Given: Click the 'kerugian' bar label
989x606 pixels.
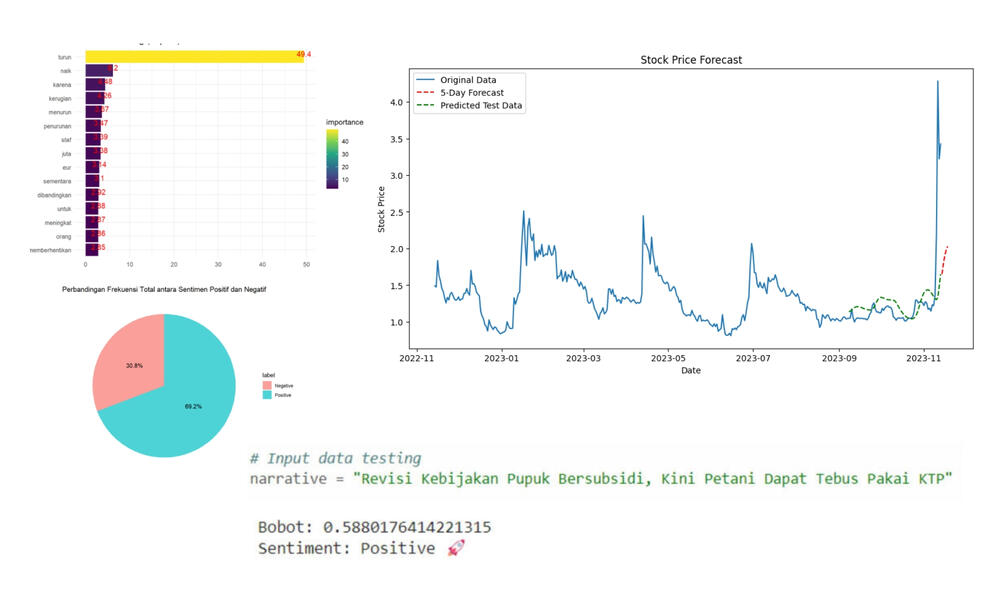Looking at the screenshot, I should (x=61, y=98).
